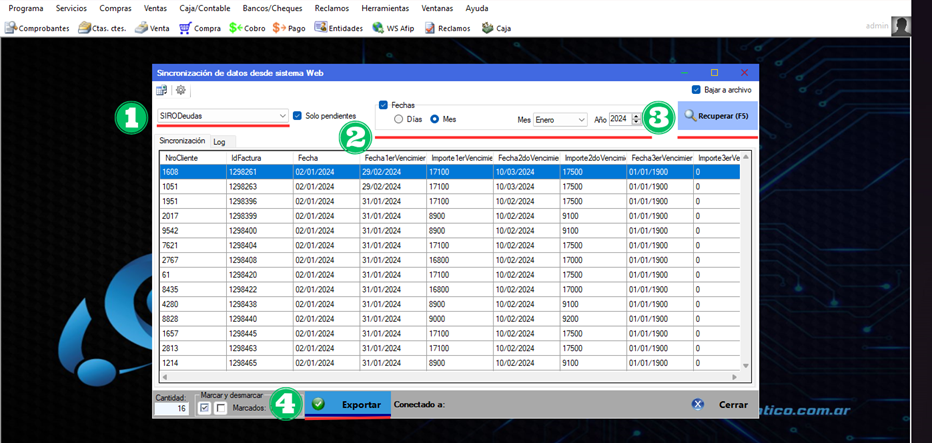932x443 pixels.
Task: Select the row with NroCliente 1051
Action: click(x=450, y=187)
